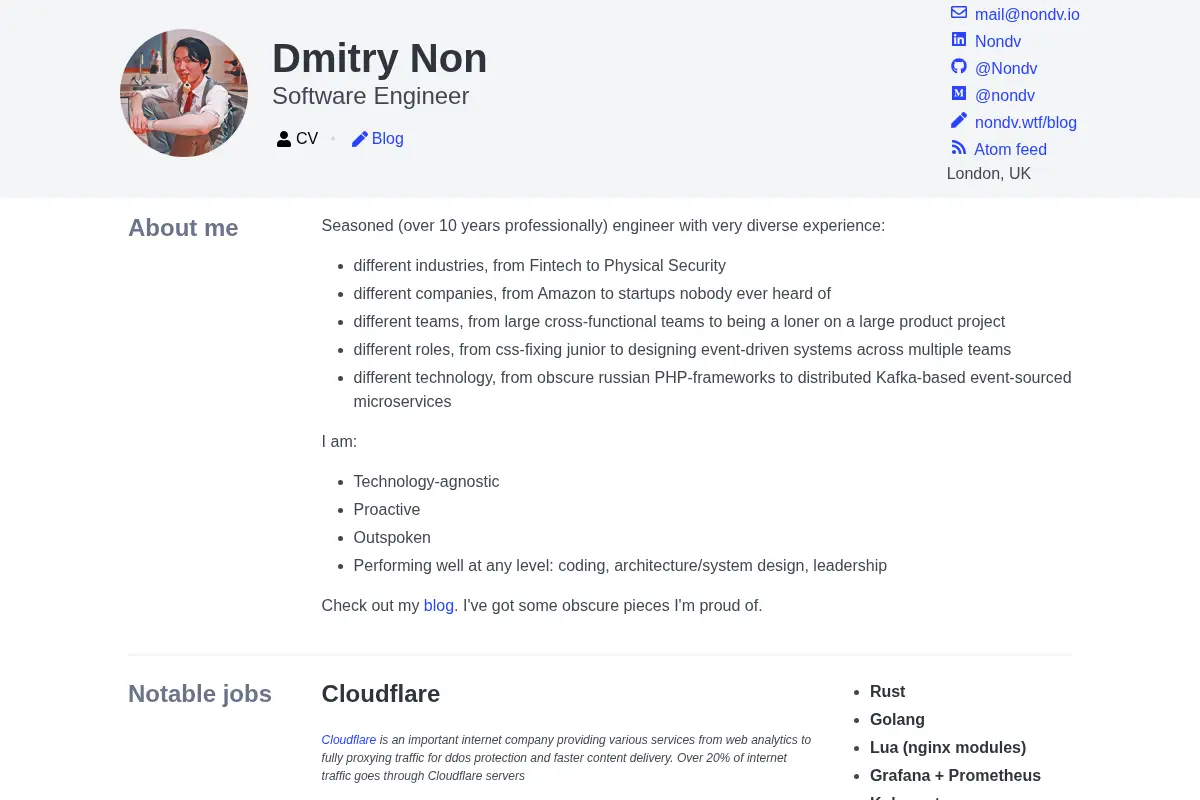
Task: Open the nondv.wtf/blog link
Action: point(1026,122)
